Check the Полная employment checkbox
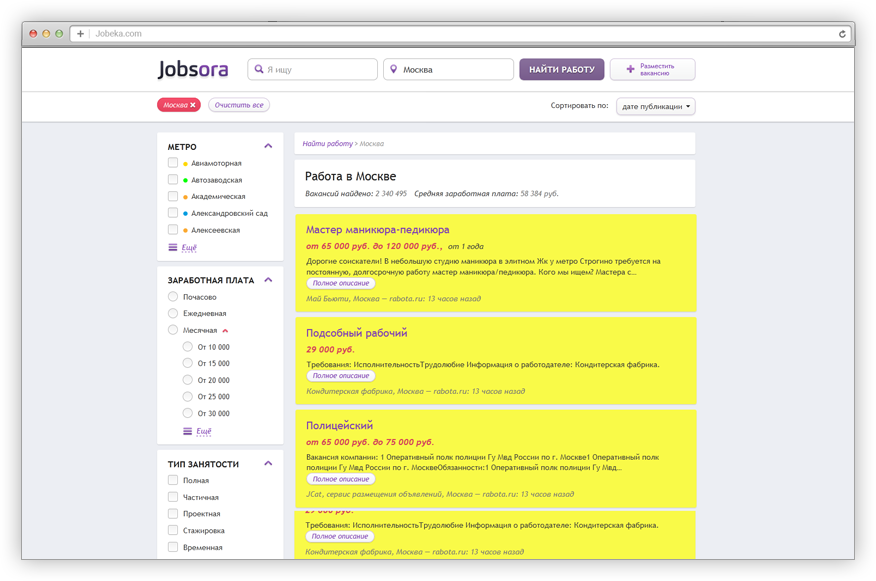 [173, 480]
